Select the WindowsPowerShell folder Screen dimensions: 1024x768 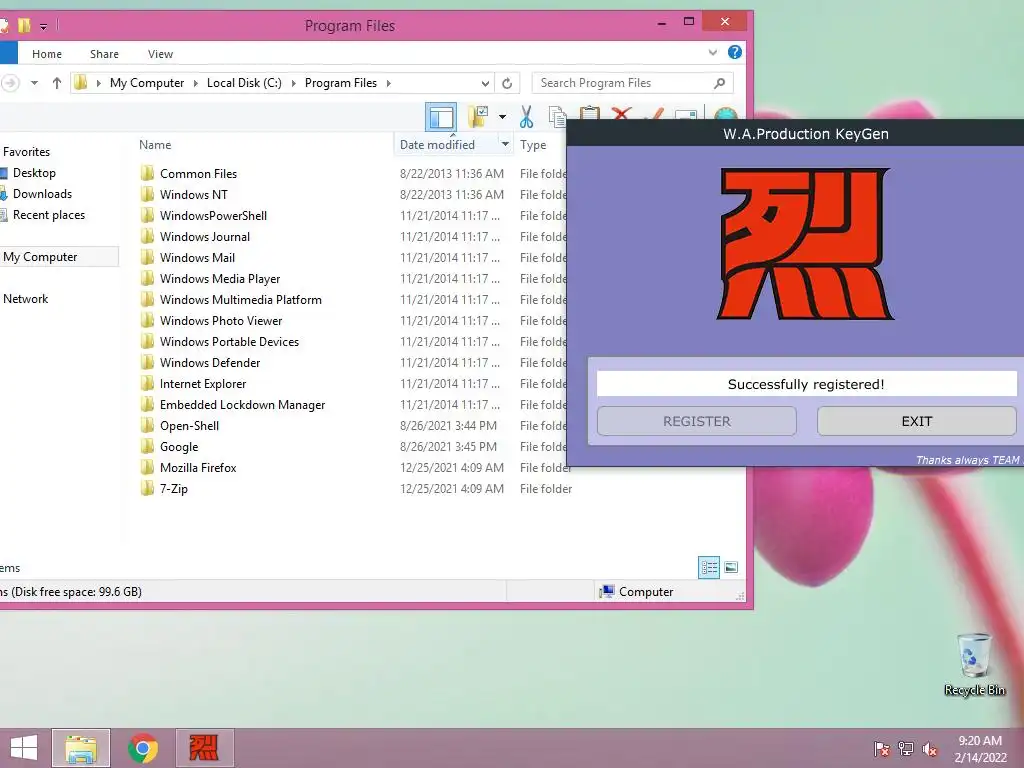213,216
